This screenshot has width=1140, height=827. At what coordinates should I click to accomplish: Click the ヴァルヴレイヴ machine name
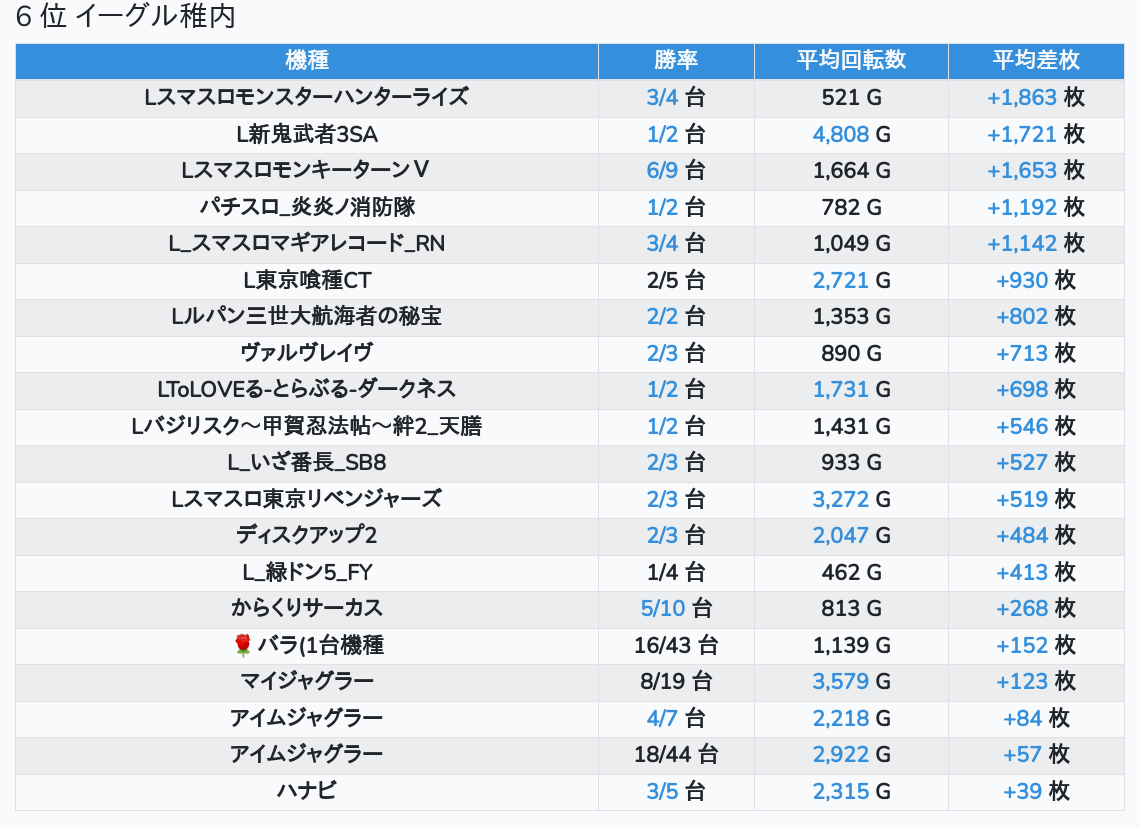coord(307,353)
